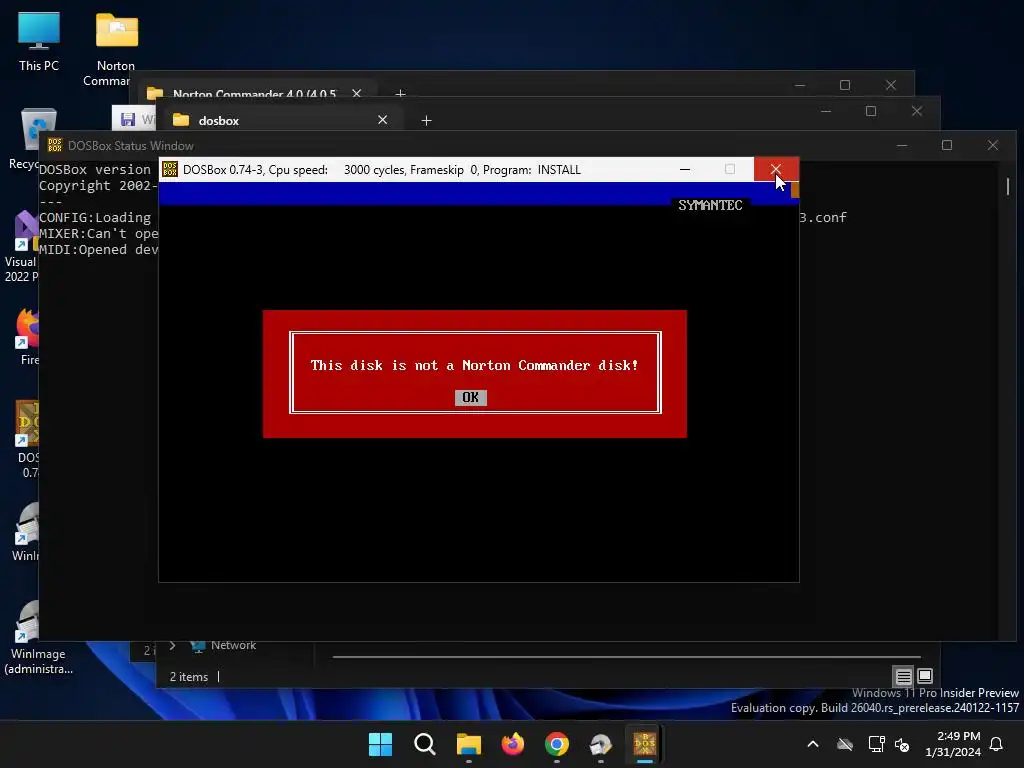Select the Norton Commander 4.0 Explorer tab

click(255, 93)
